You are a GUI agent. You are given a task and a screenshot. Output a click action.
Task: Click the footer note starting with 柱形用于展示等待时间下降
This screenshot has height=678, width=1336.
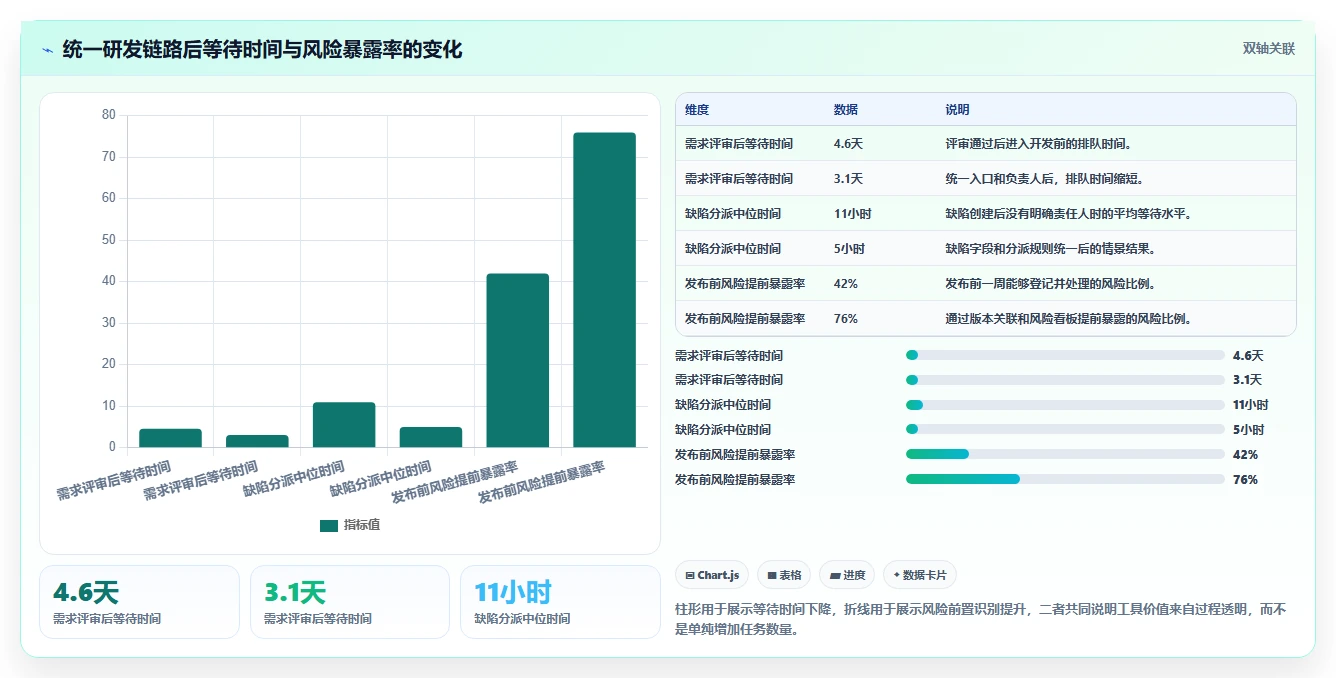[981, 619]
